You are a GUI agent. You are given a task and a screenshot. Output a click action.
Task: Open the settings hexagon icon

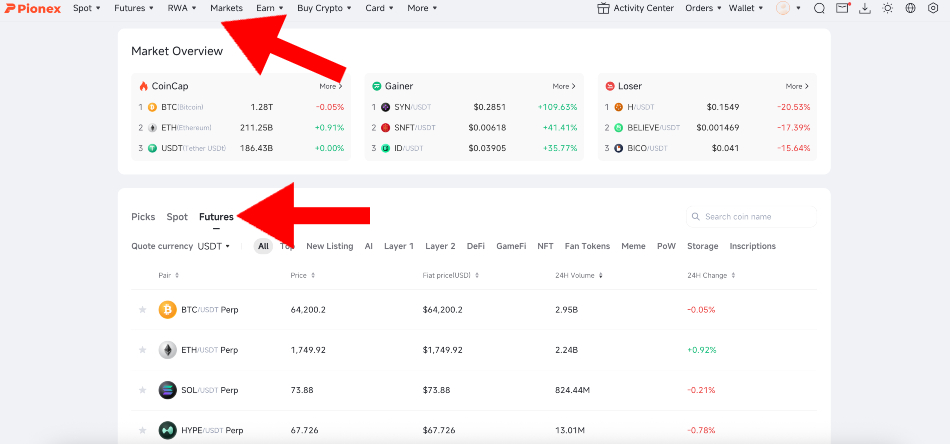933,8
